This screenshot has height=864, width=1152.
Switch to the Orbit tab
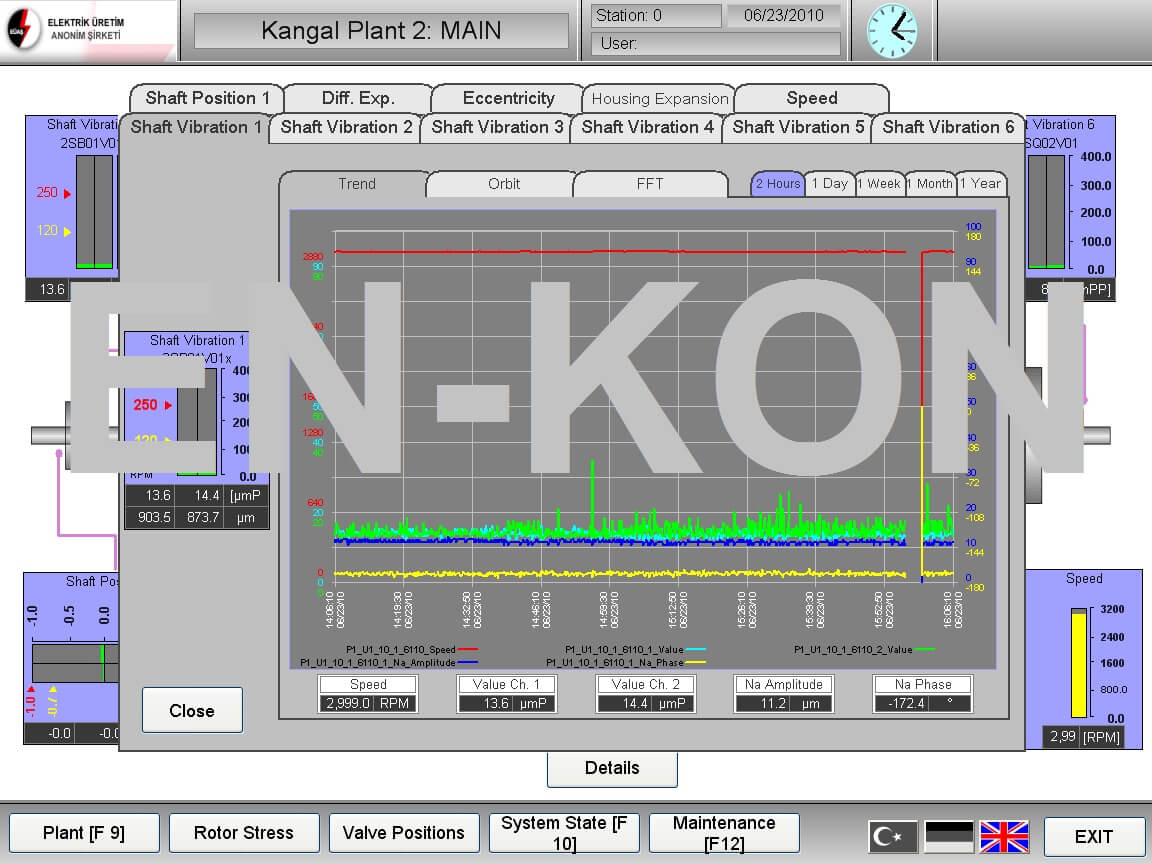[503, 184]
